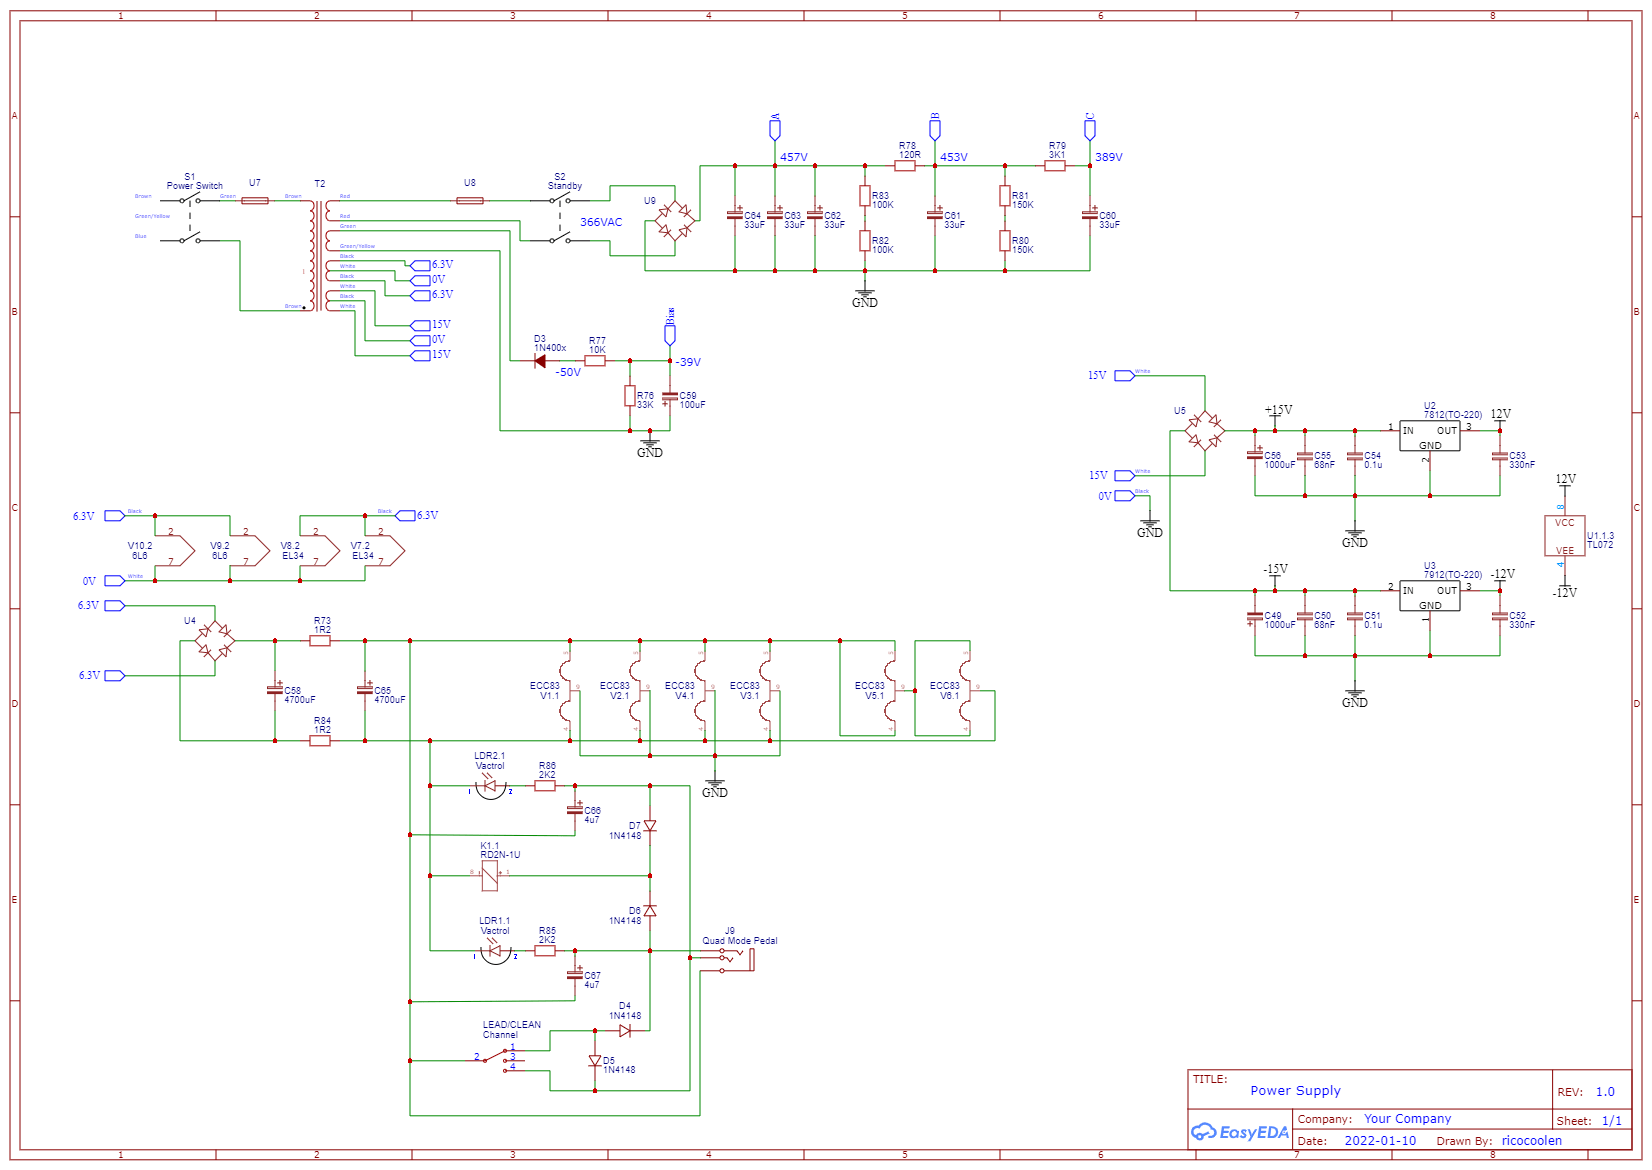Click the ECC83 V1.1 heater symbol
This screenshot has width=1652, height=1170.
[x=567, y=690]
